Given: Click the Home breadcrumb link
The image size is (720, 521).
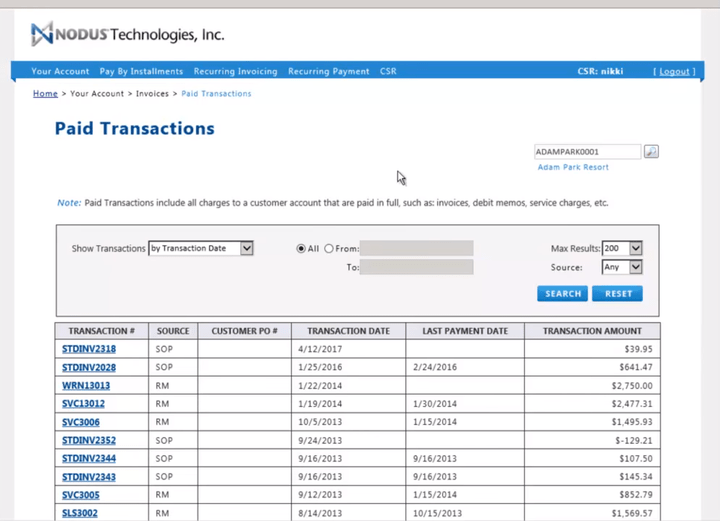Looking at the screenshot, I should point(45,94).
